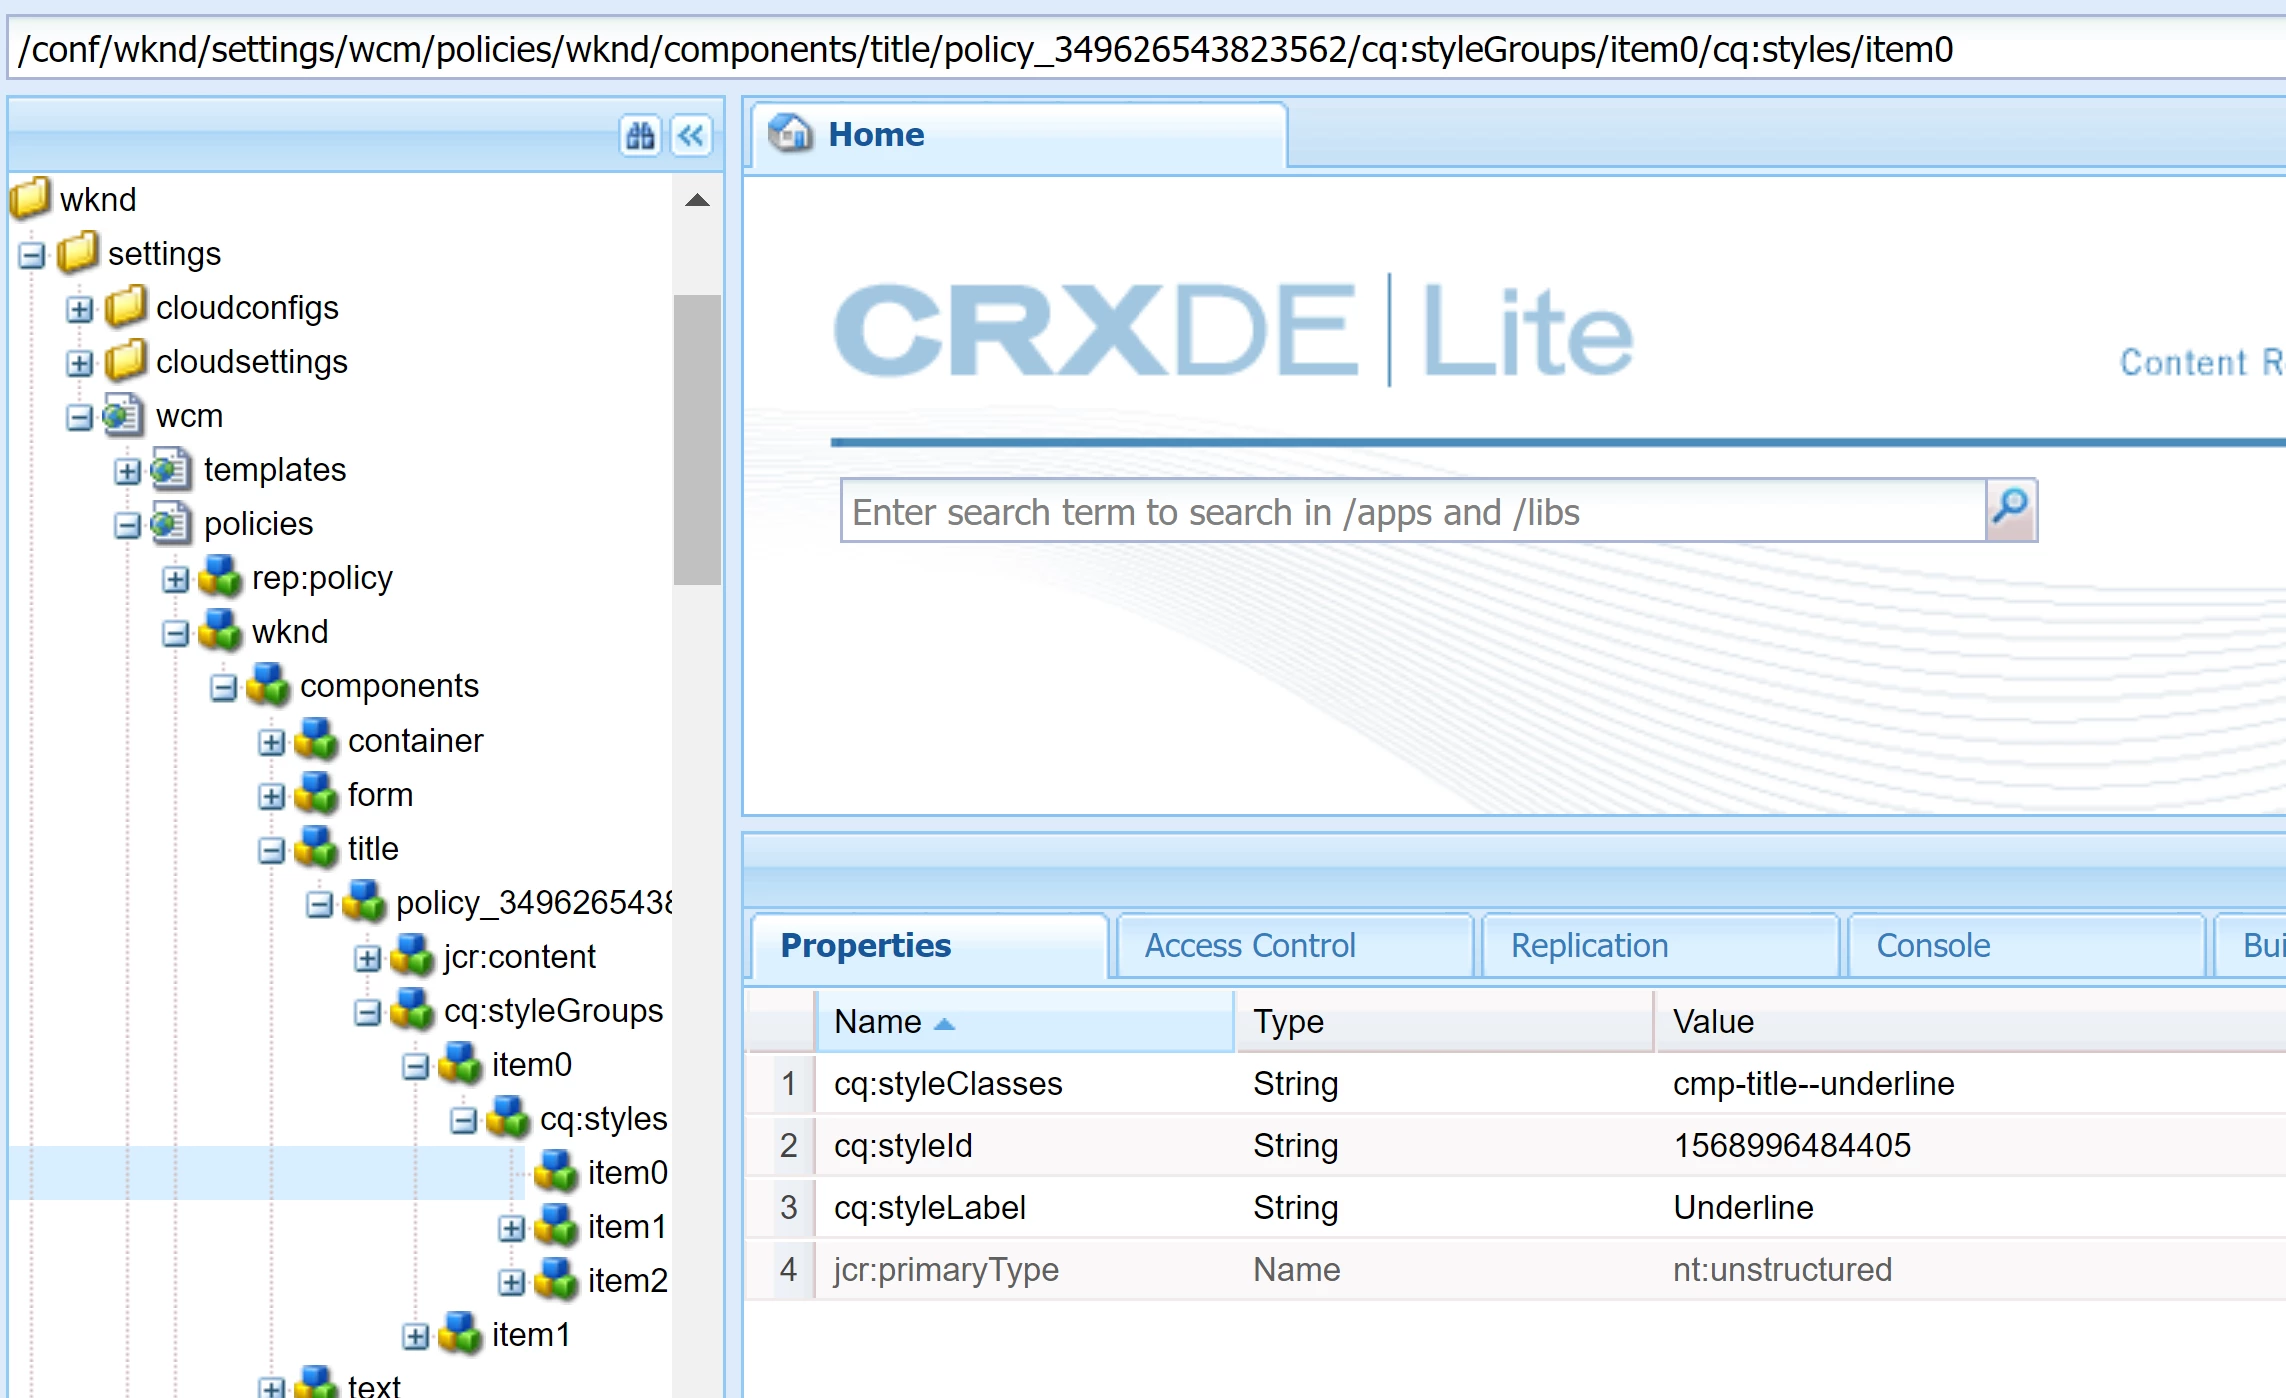Click the templates node icon
Screen dimensions: 2286x1398
pyautogui.click(x=171, y=470)
